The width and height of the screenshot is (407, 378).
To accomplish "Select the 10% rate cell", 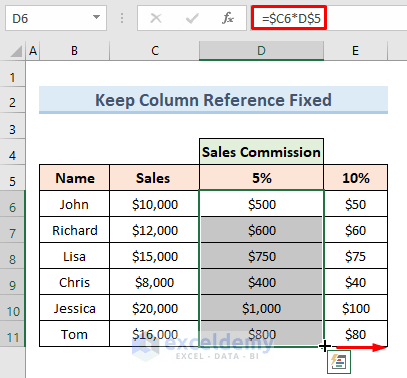I will pos(356,178).
